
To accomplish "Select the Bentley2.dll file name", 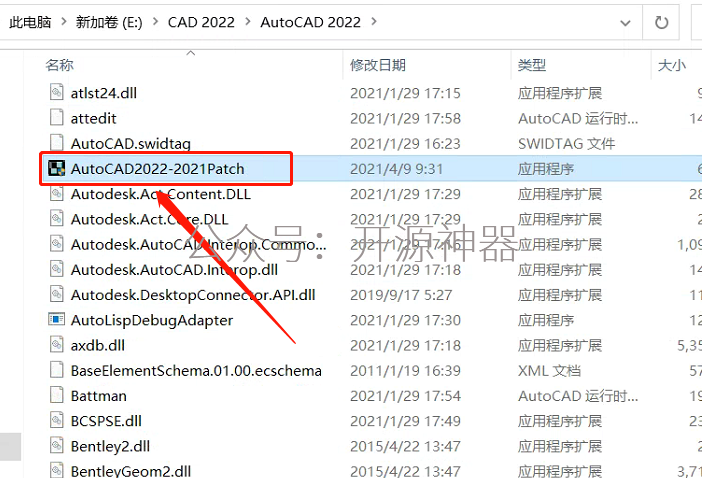I will pos(110,446).
